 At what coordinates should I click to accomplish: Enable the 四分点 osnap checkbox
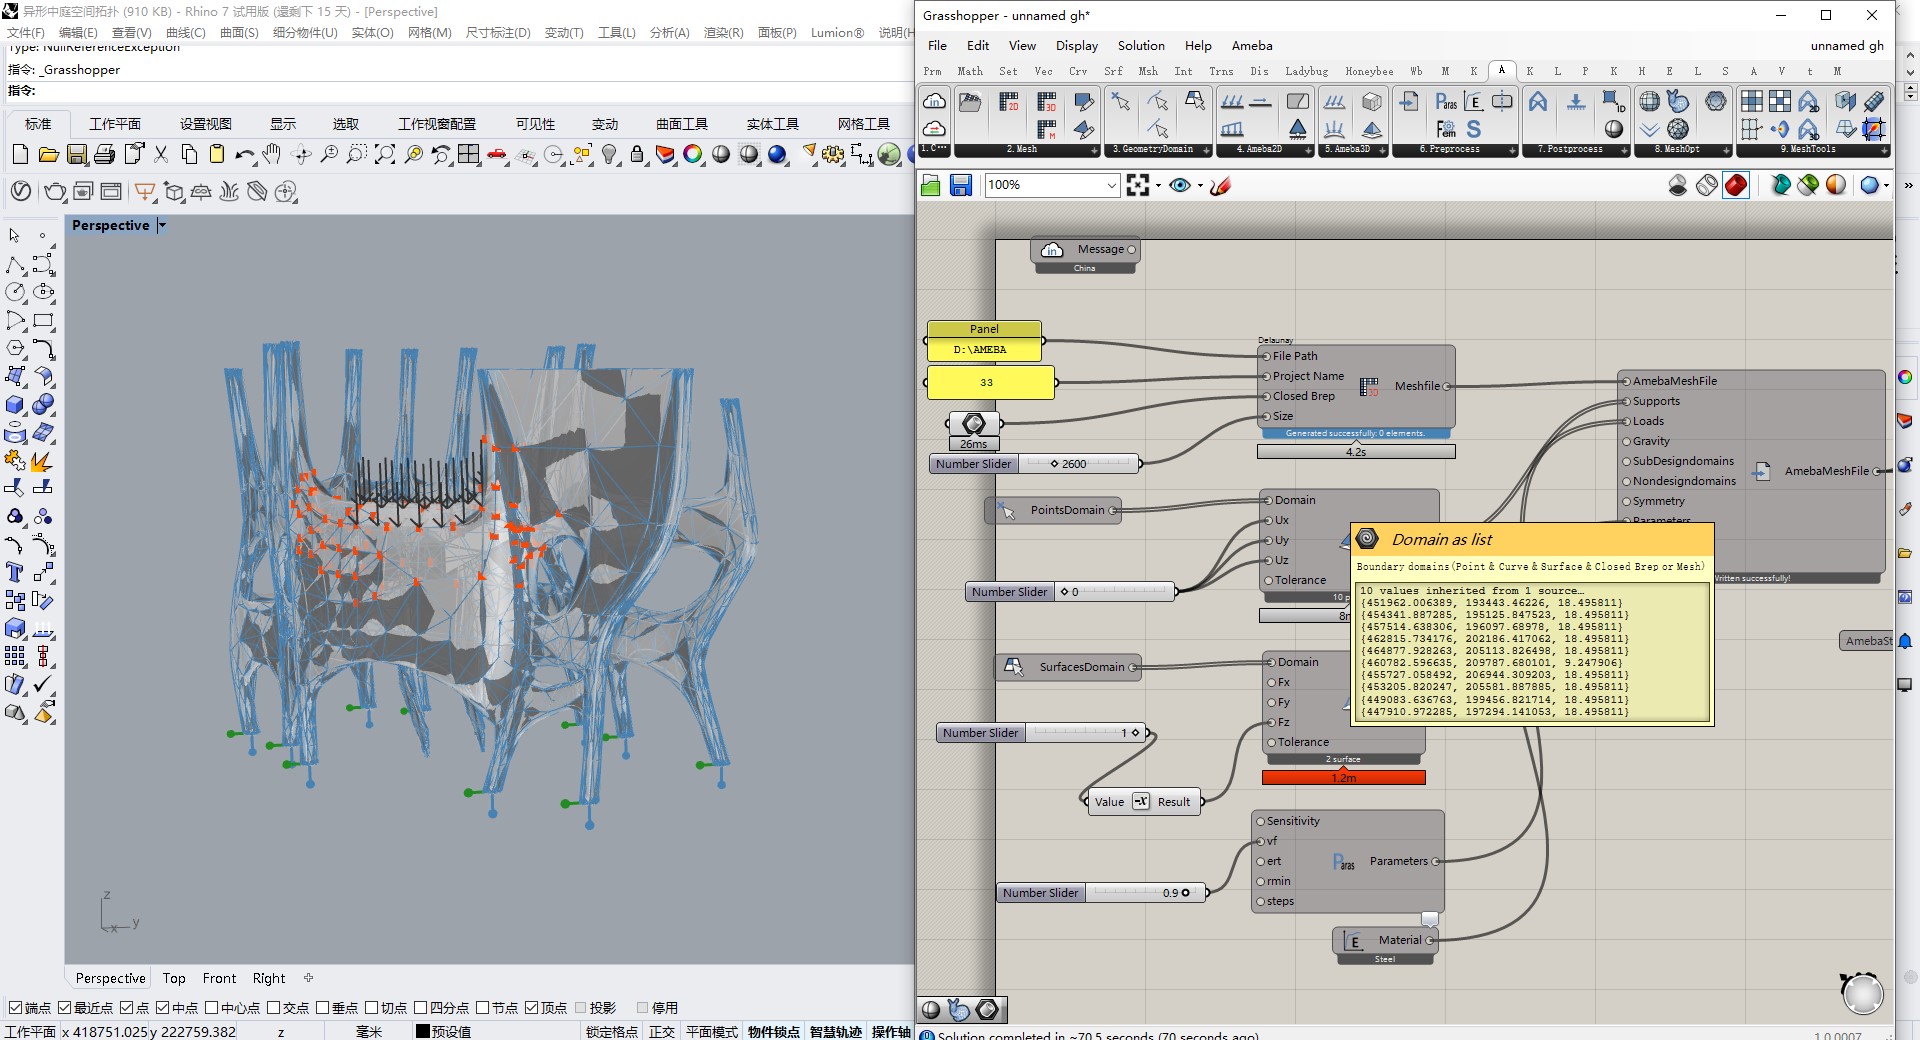421,1007
